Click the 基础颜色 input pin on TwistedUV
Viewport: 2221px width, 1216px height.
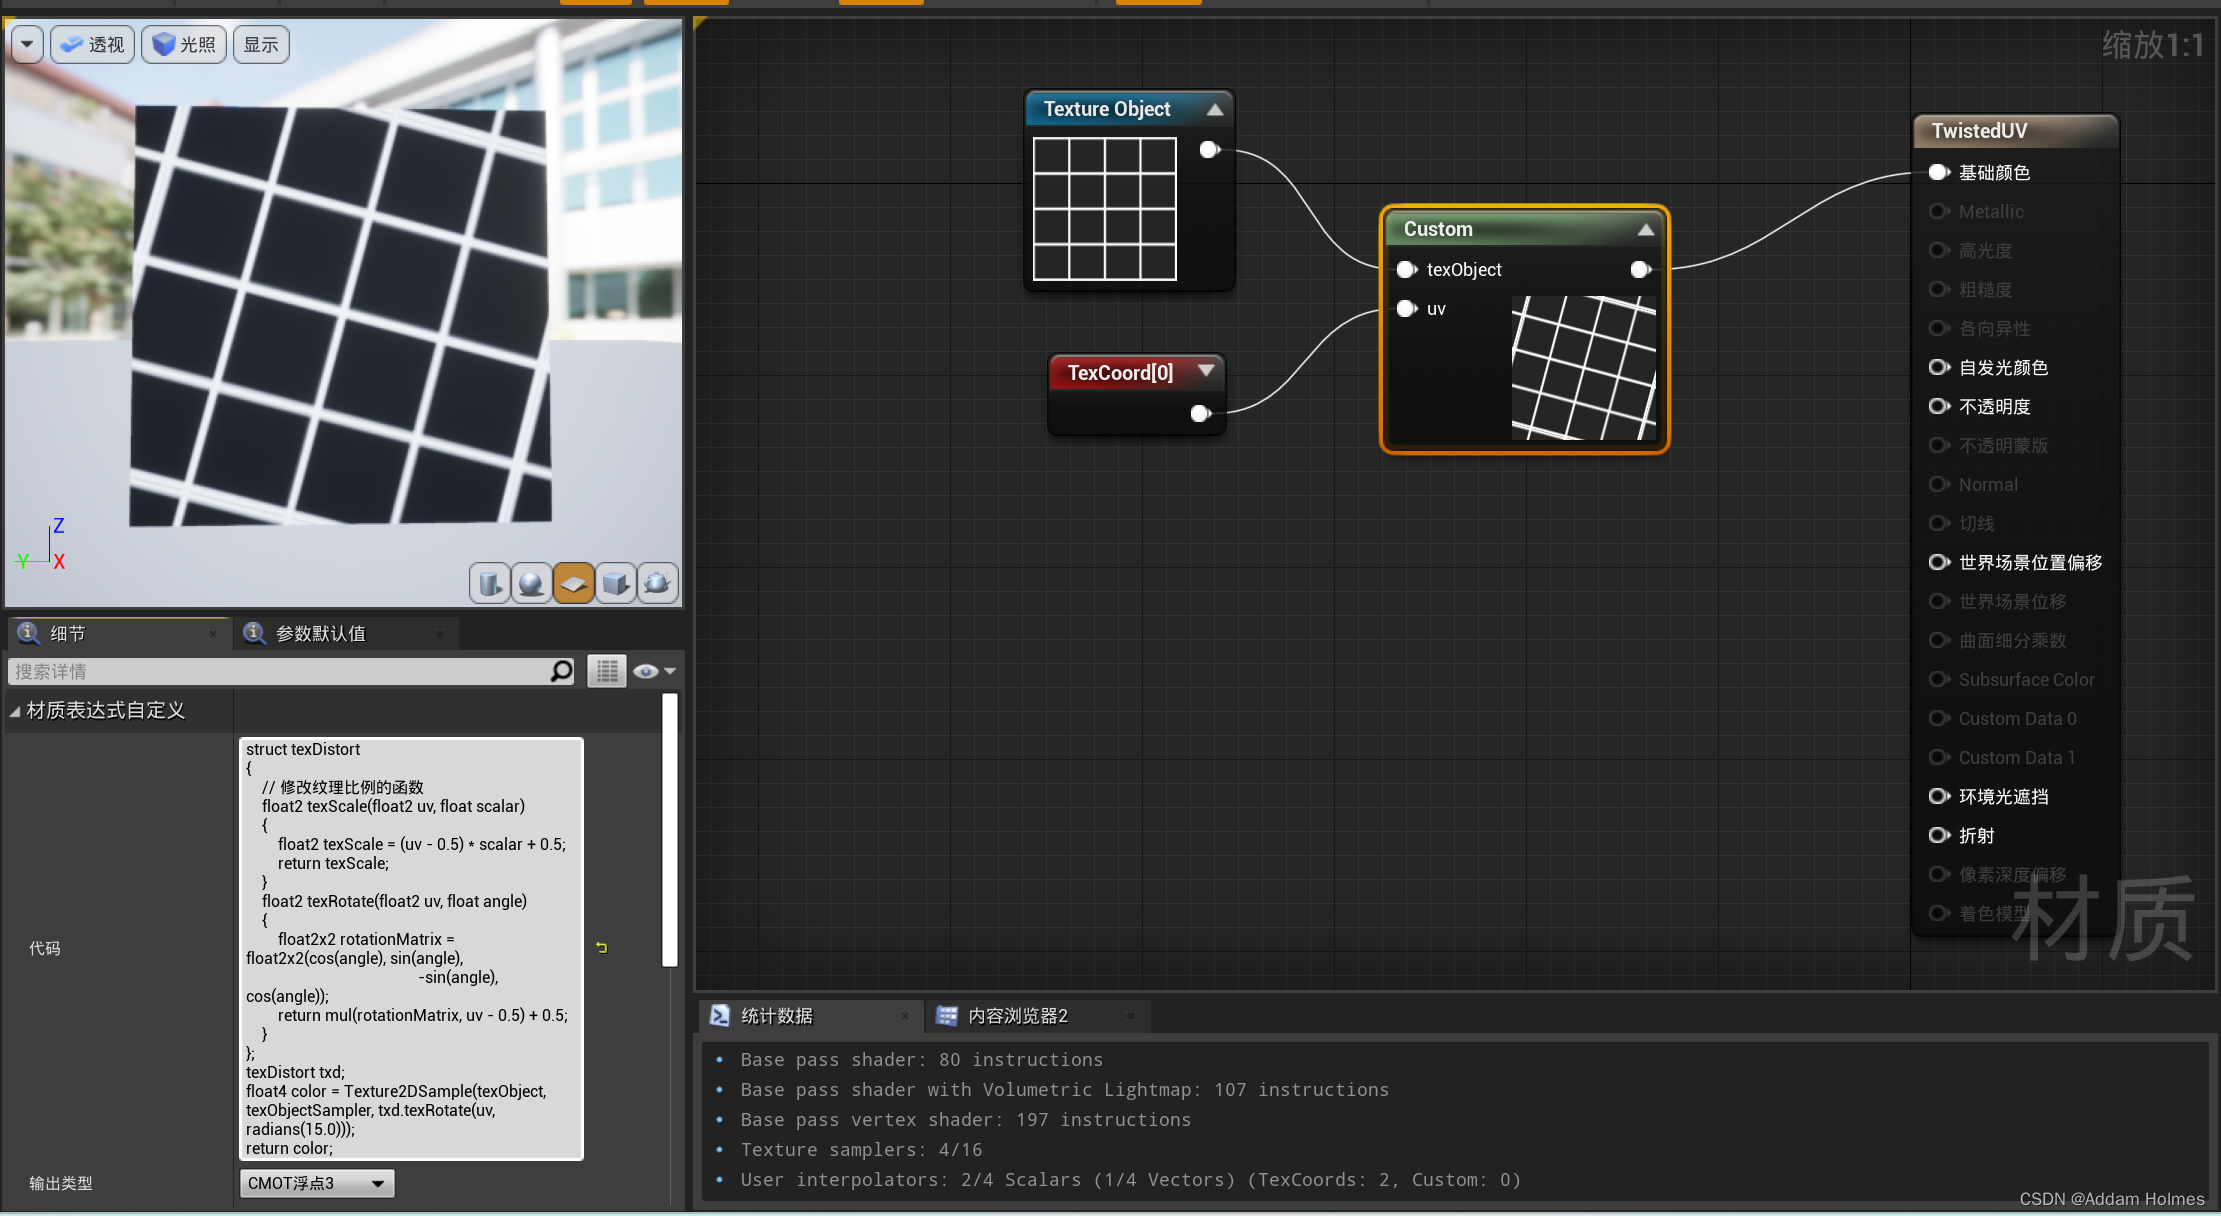tap(1939, 173)
